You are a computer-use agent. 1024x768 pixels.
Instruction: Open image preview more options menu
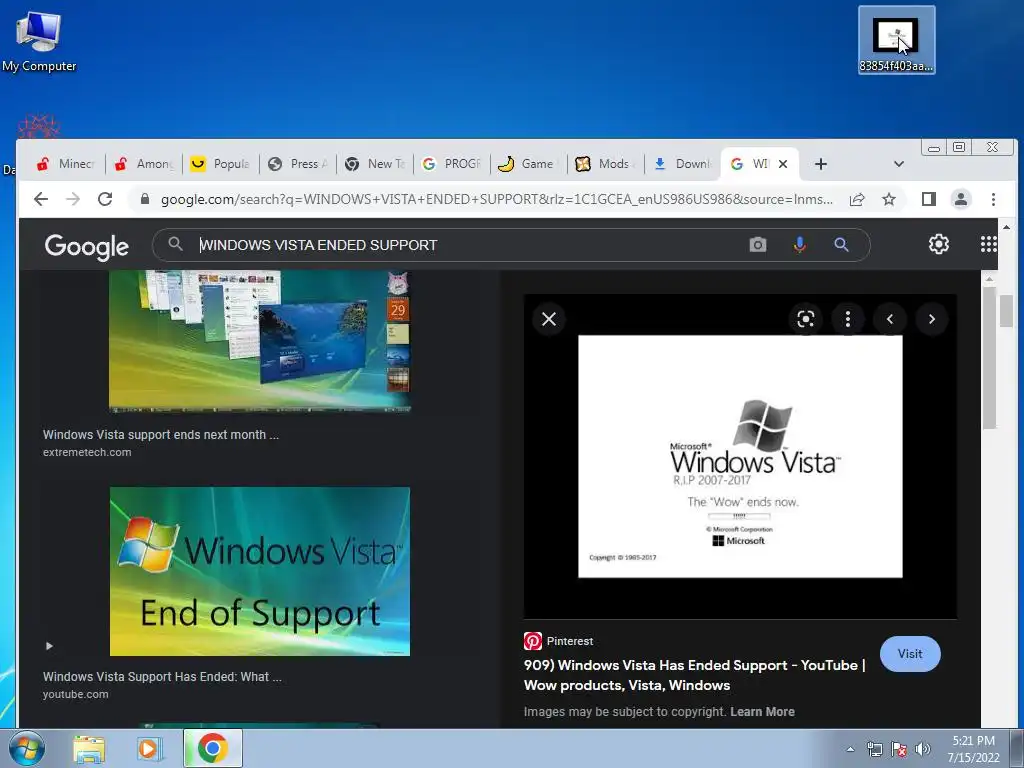[848, 319]
